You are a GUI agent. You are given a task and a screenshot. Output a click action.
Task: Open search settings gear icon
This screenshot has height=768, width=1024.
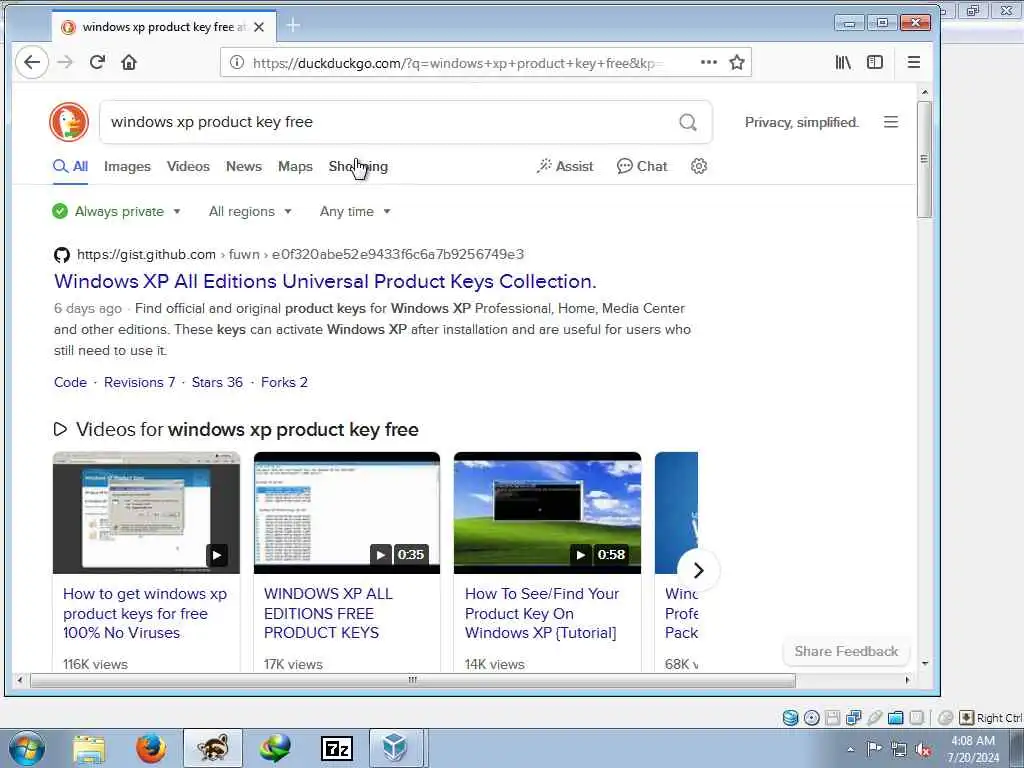tap(699, 166)
